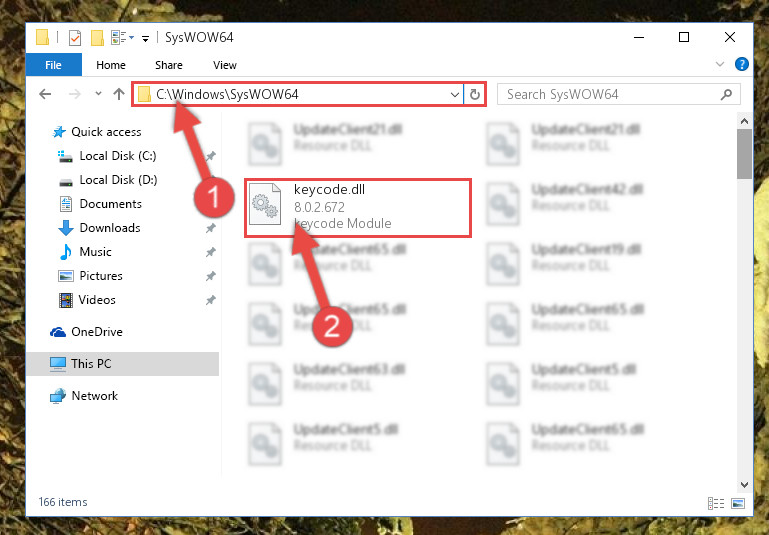769x535 pixels.
Task: Open the View ribbon tab
Action: pyautogui.click(x=225, y=65)
